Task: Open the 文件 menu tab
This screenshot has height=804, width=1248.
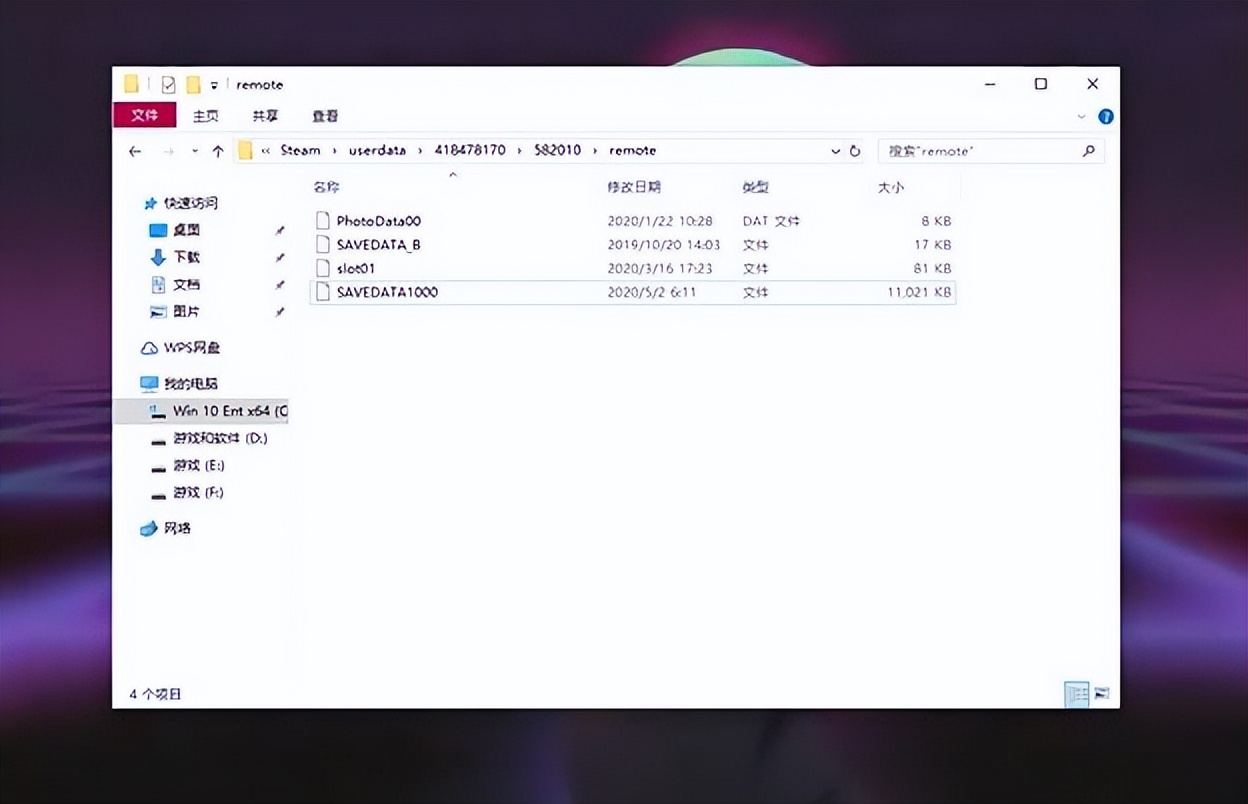Action: click(x=145, y=116)
